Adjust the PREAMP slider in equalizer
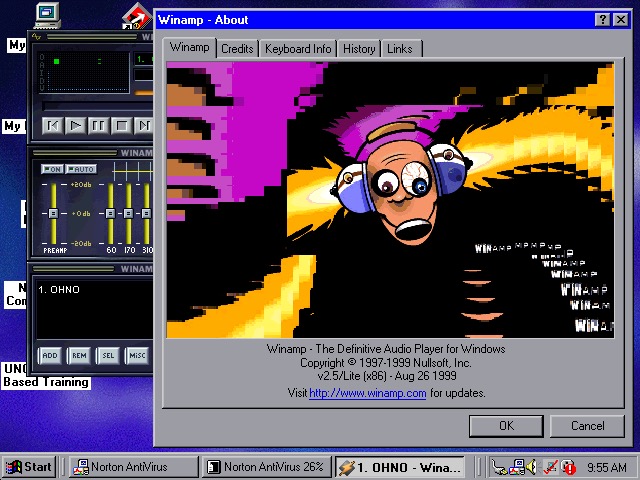Viewport: 640px width, 480px height. tap(53, 213)
